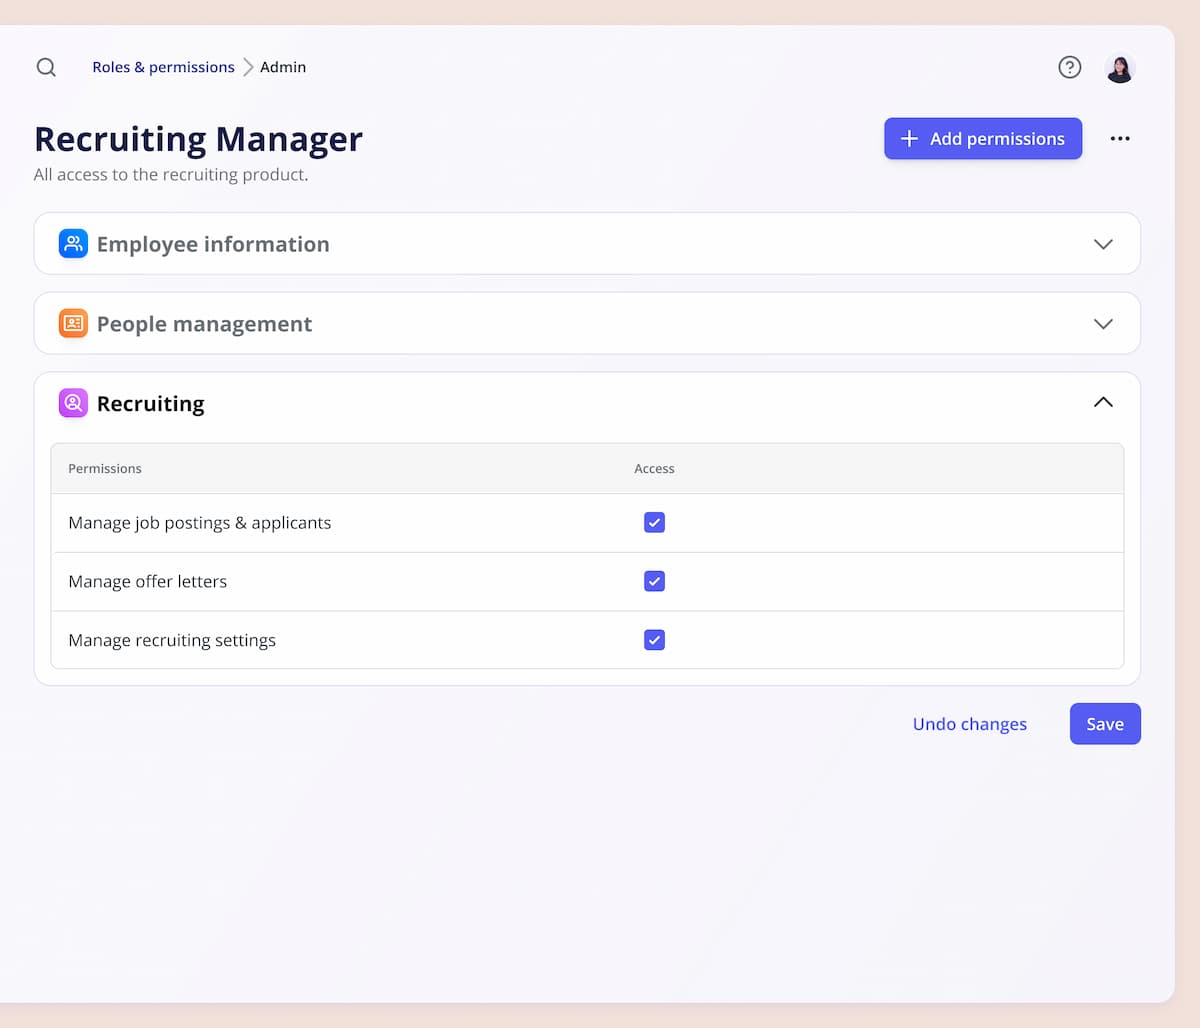Open the user profile avatar
The height and width of the screenshot is (1028, 1200).
tap(1119, 68)
